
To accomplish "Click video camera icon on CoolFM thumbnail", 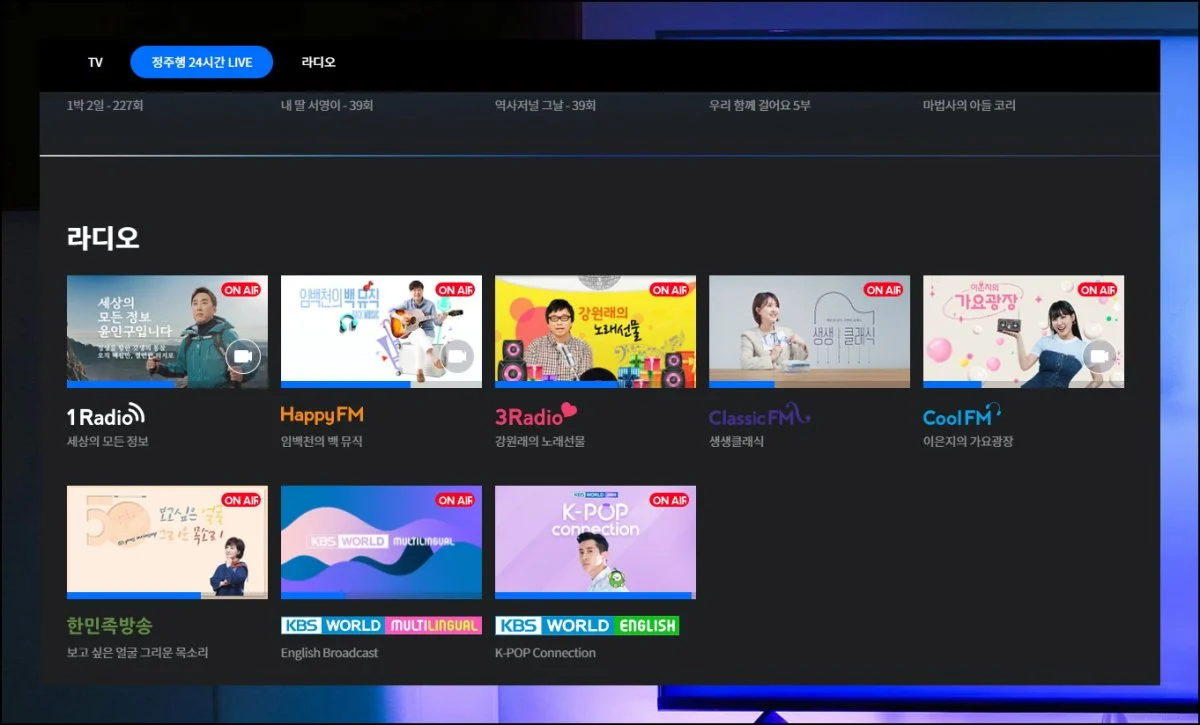I will tap(1099, 356).
